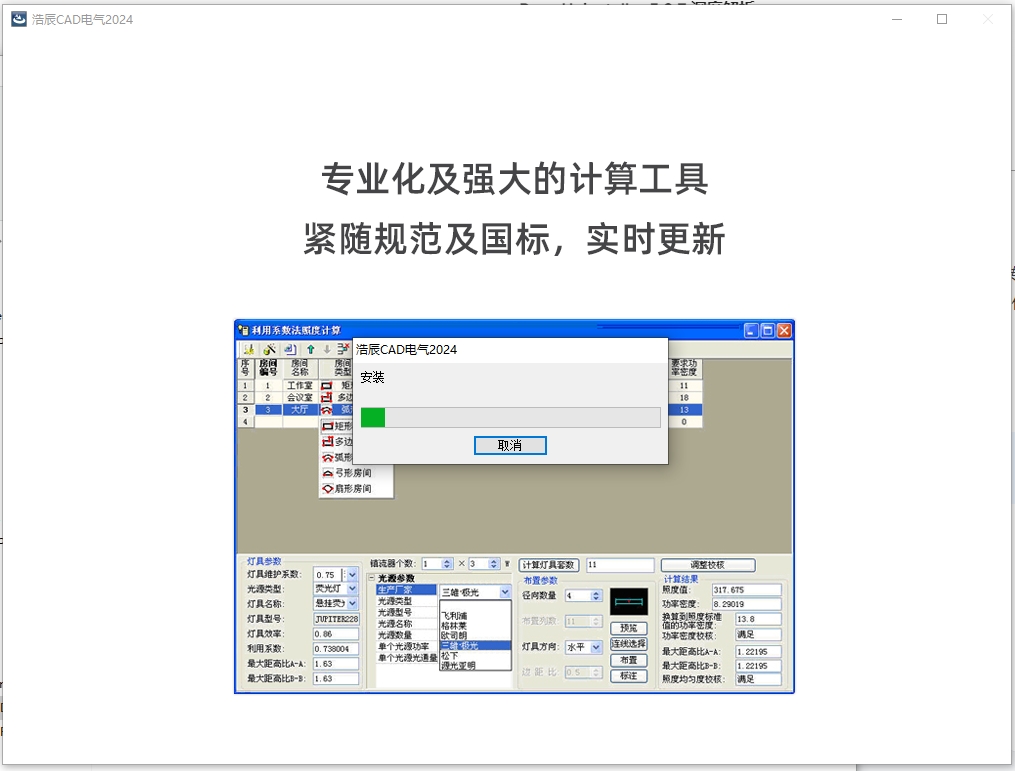Click the 照度值 field showing 317.675
Image resolution: width=1015 pixels, height=771 pixels.
tap(746, 590)
